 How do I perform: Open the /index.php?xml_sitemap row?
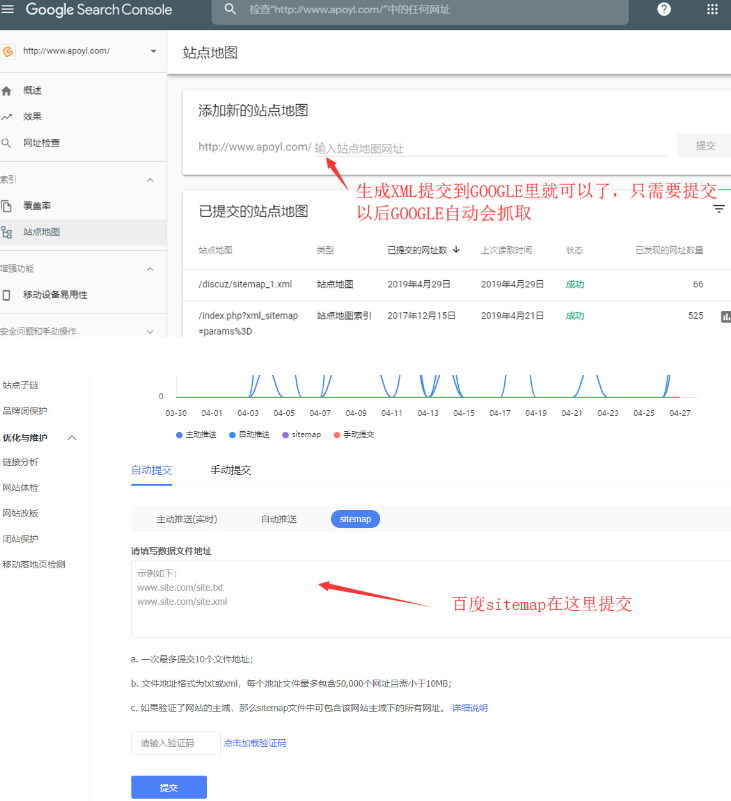tap(457, 319)
